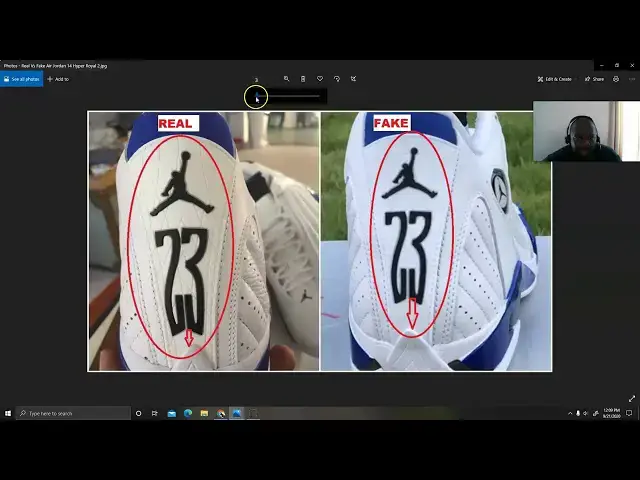
Task: Open the Edit & Create menu
Action: click(555, 79)
